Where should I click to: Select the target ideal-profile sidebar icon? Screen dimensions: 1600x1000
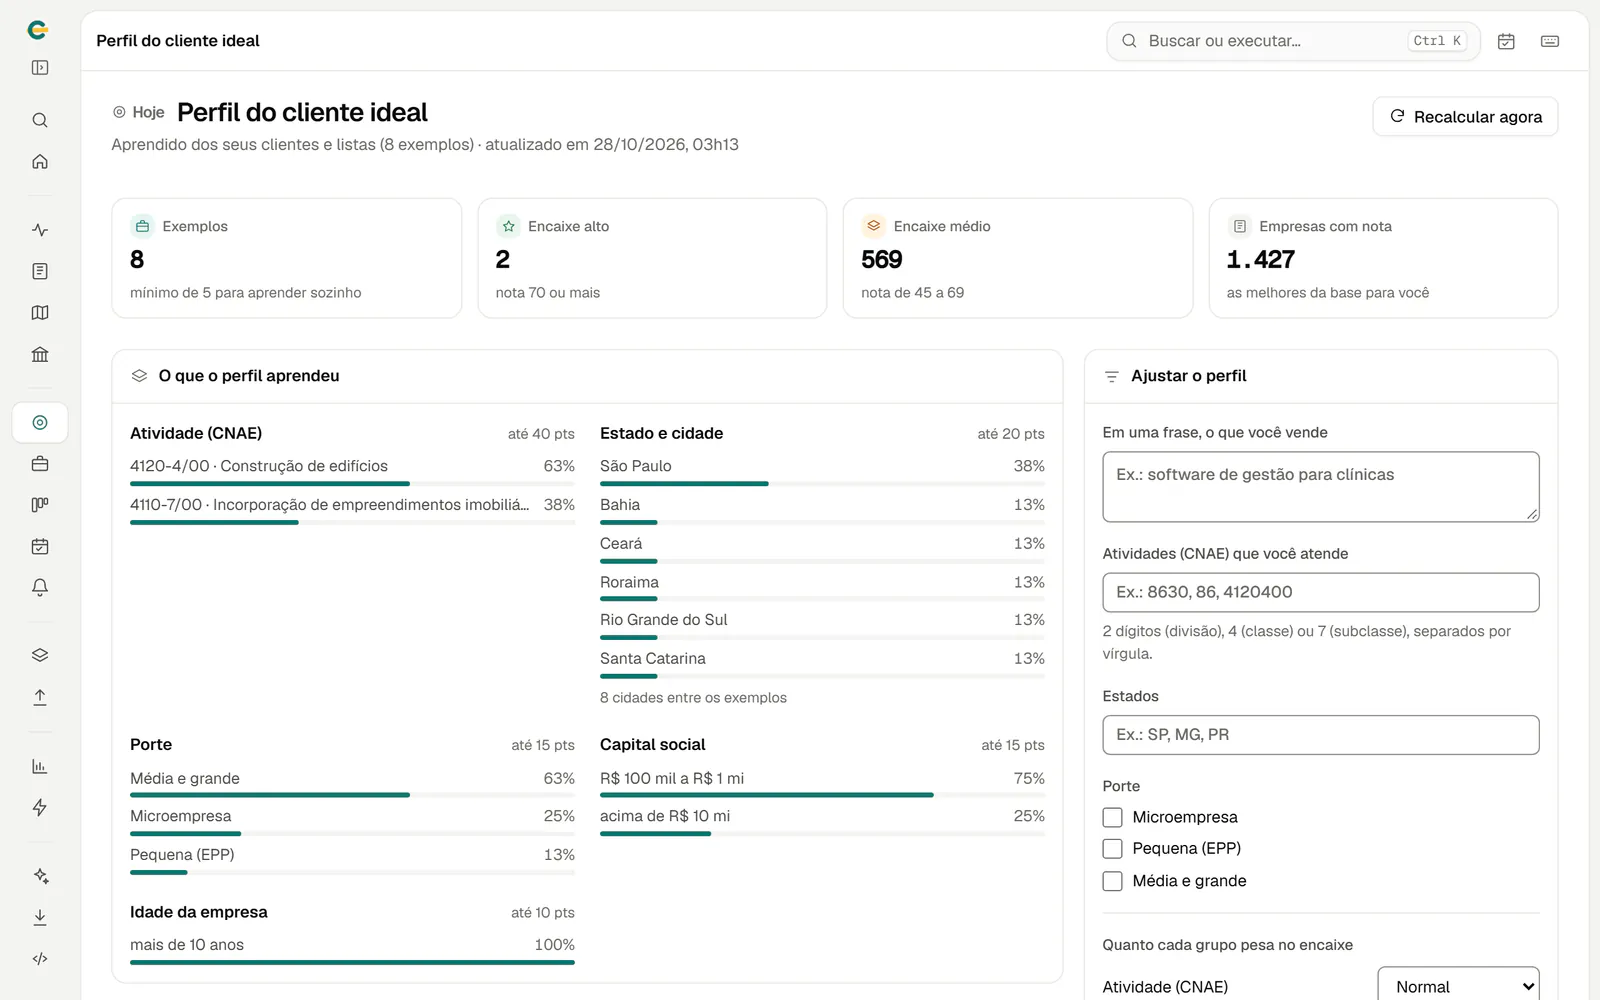point(40,423)
